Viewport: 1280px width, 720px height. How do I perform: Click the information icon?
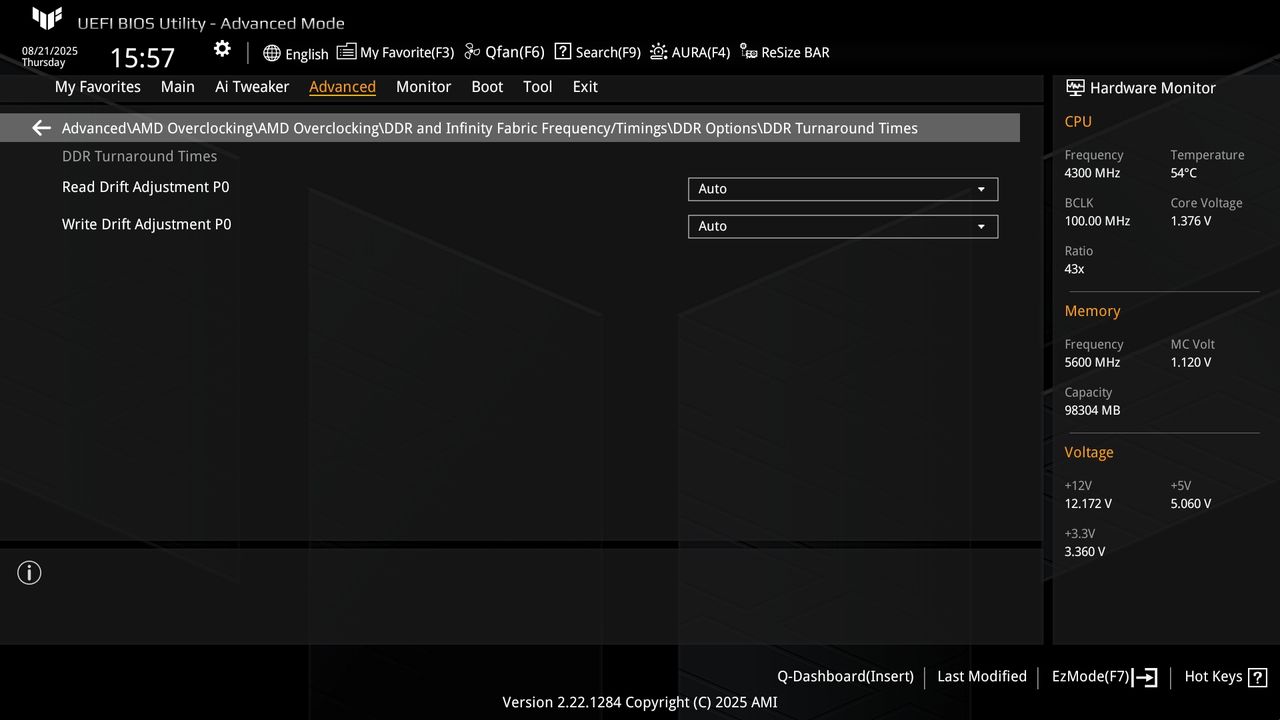point(29,572)
